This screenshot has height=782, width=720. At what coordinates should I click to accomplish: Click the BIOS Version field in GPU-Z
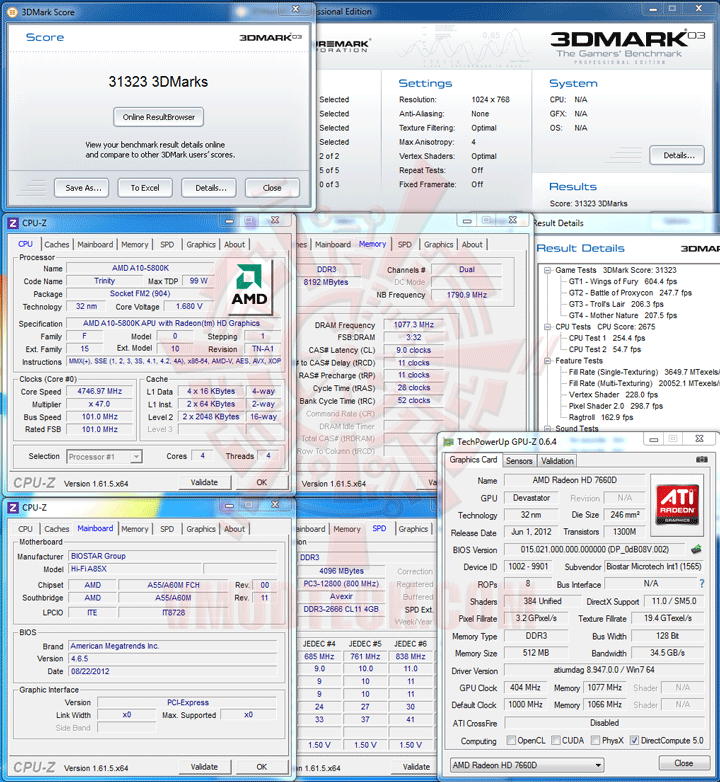click(x=595, y=550)
